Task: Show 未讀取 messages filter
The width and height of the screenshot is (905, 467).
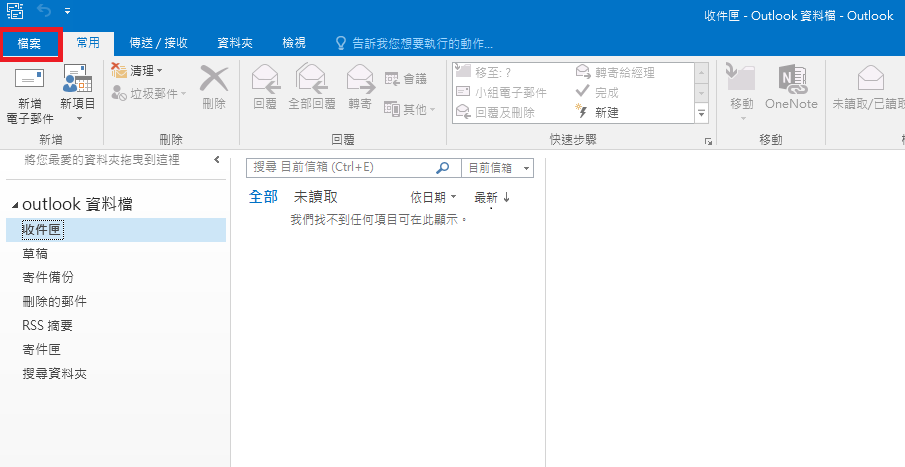Action: click(x=316, y=197)
